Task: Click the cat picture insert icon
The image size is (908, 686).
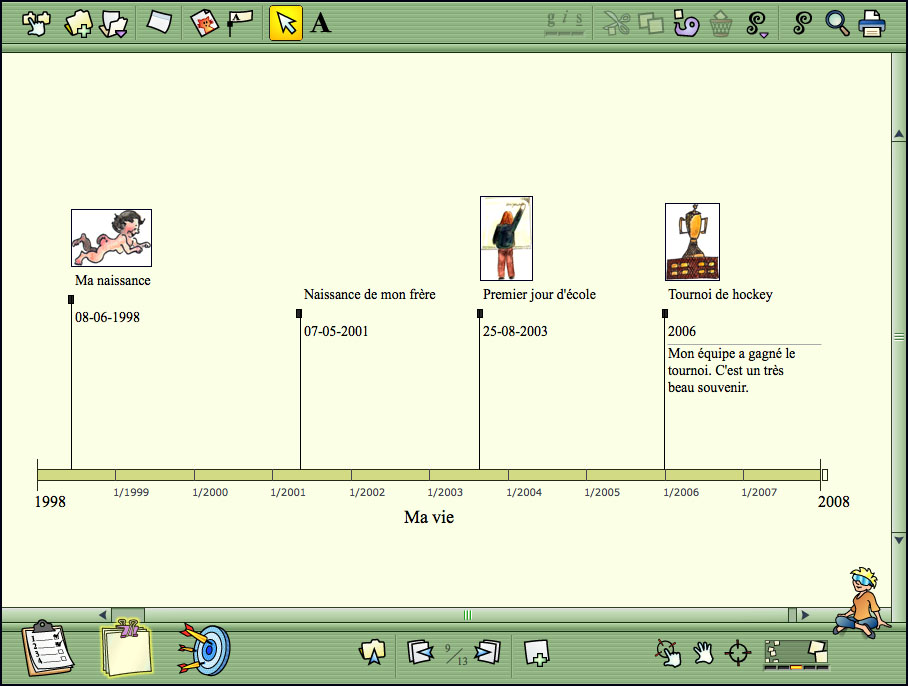Action: (204, 23)
